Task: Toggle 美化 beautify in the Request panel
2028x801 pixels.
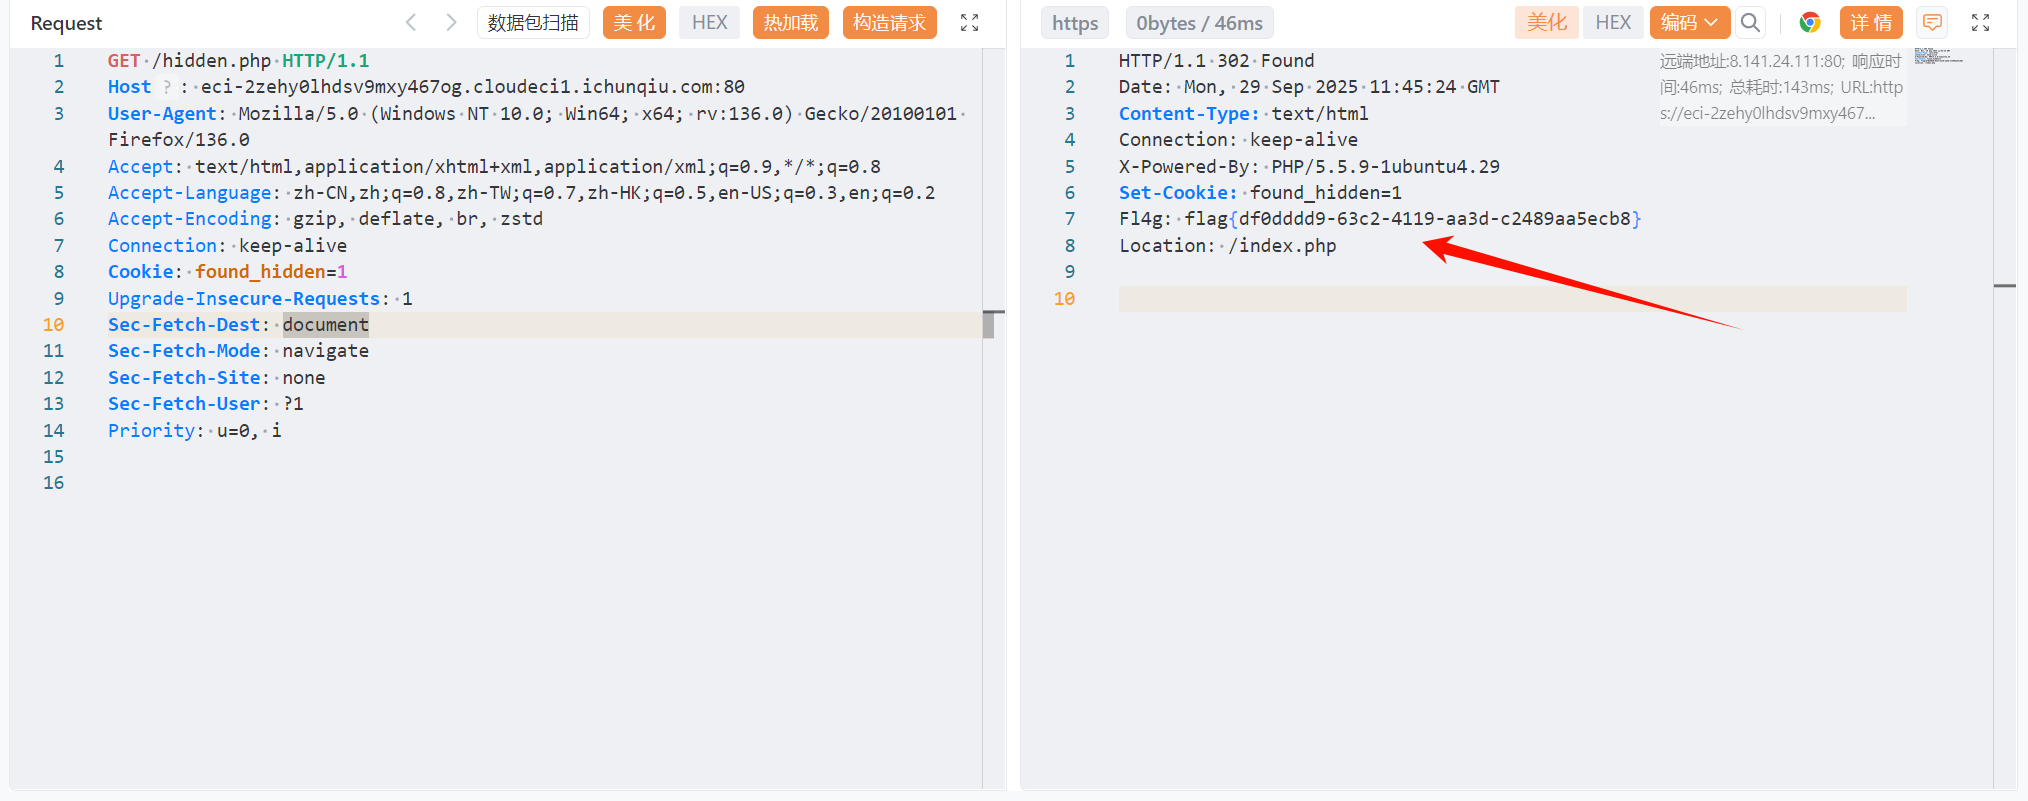Action: pos(633,22)
